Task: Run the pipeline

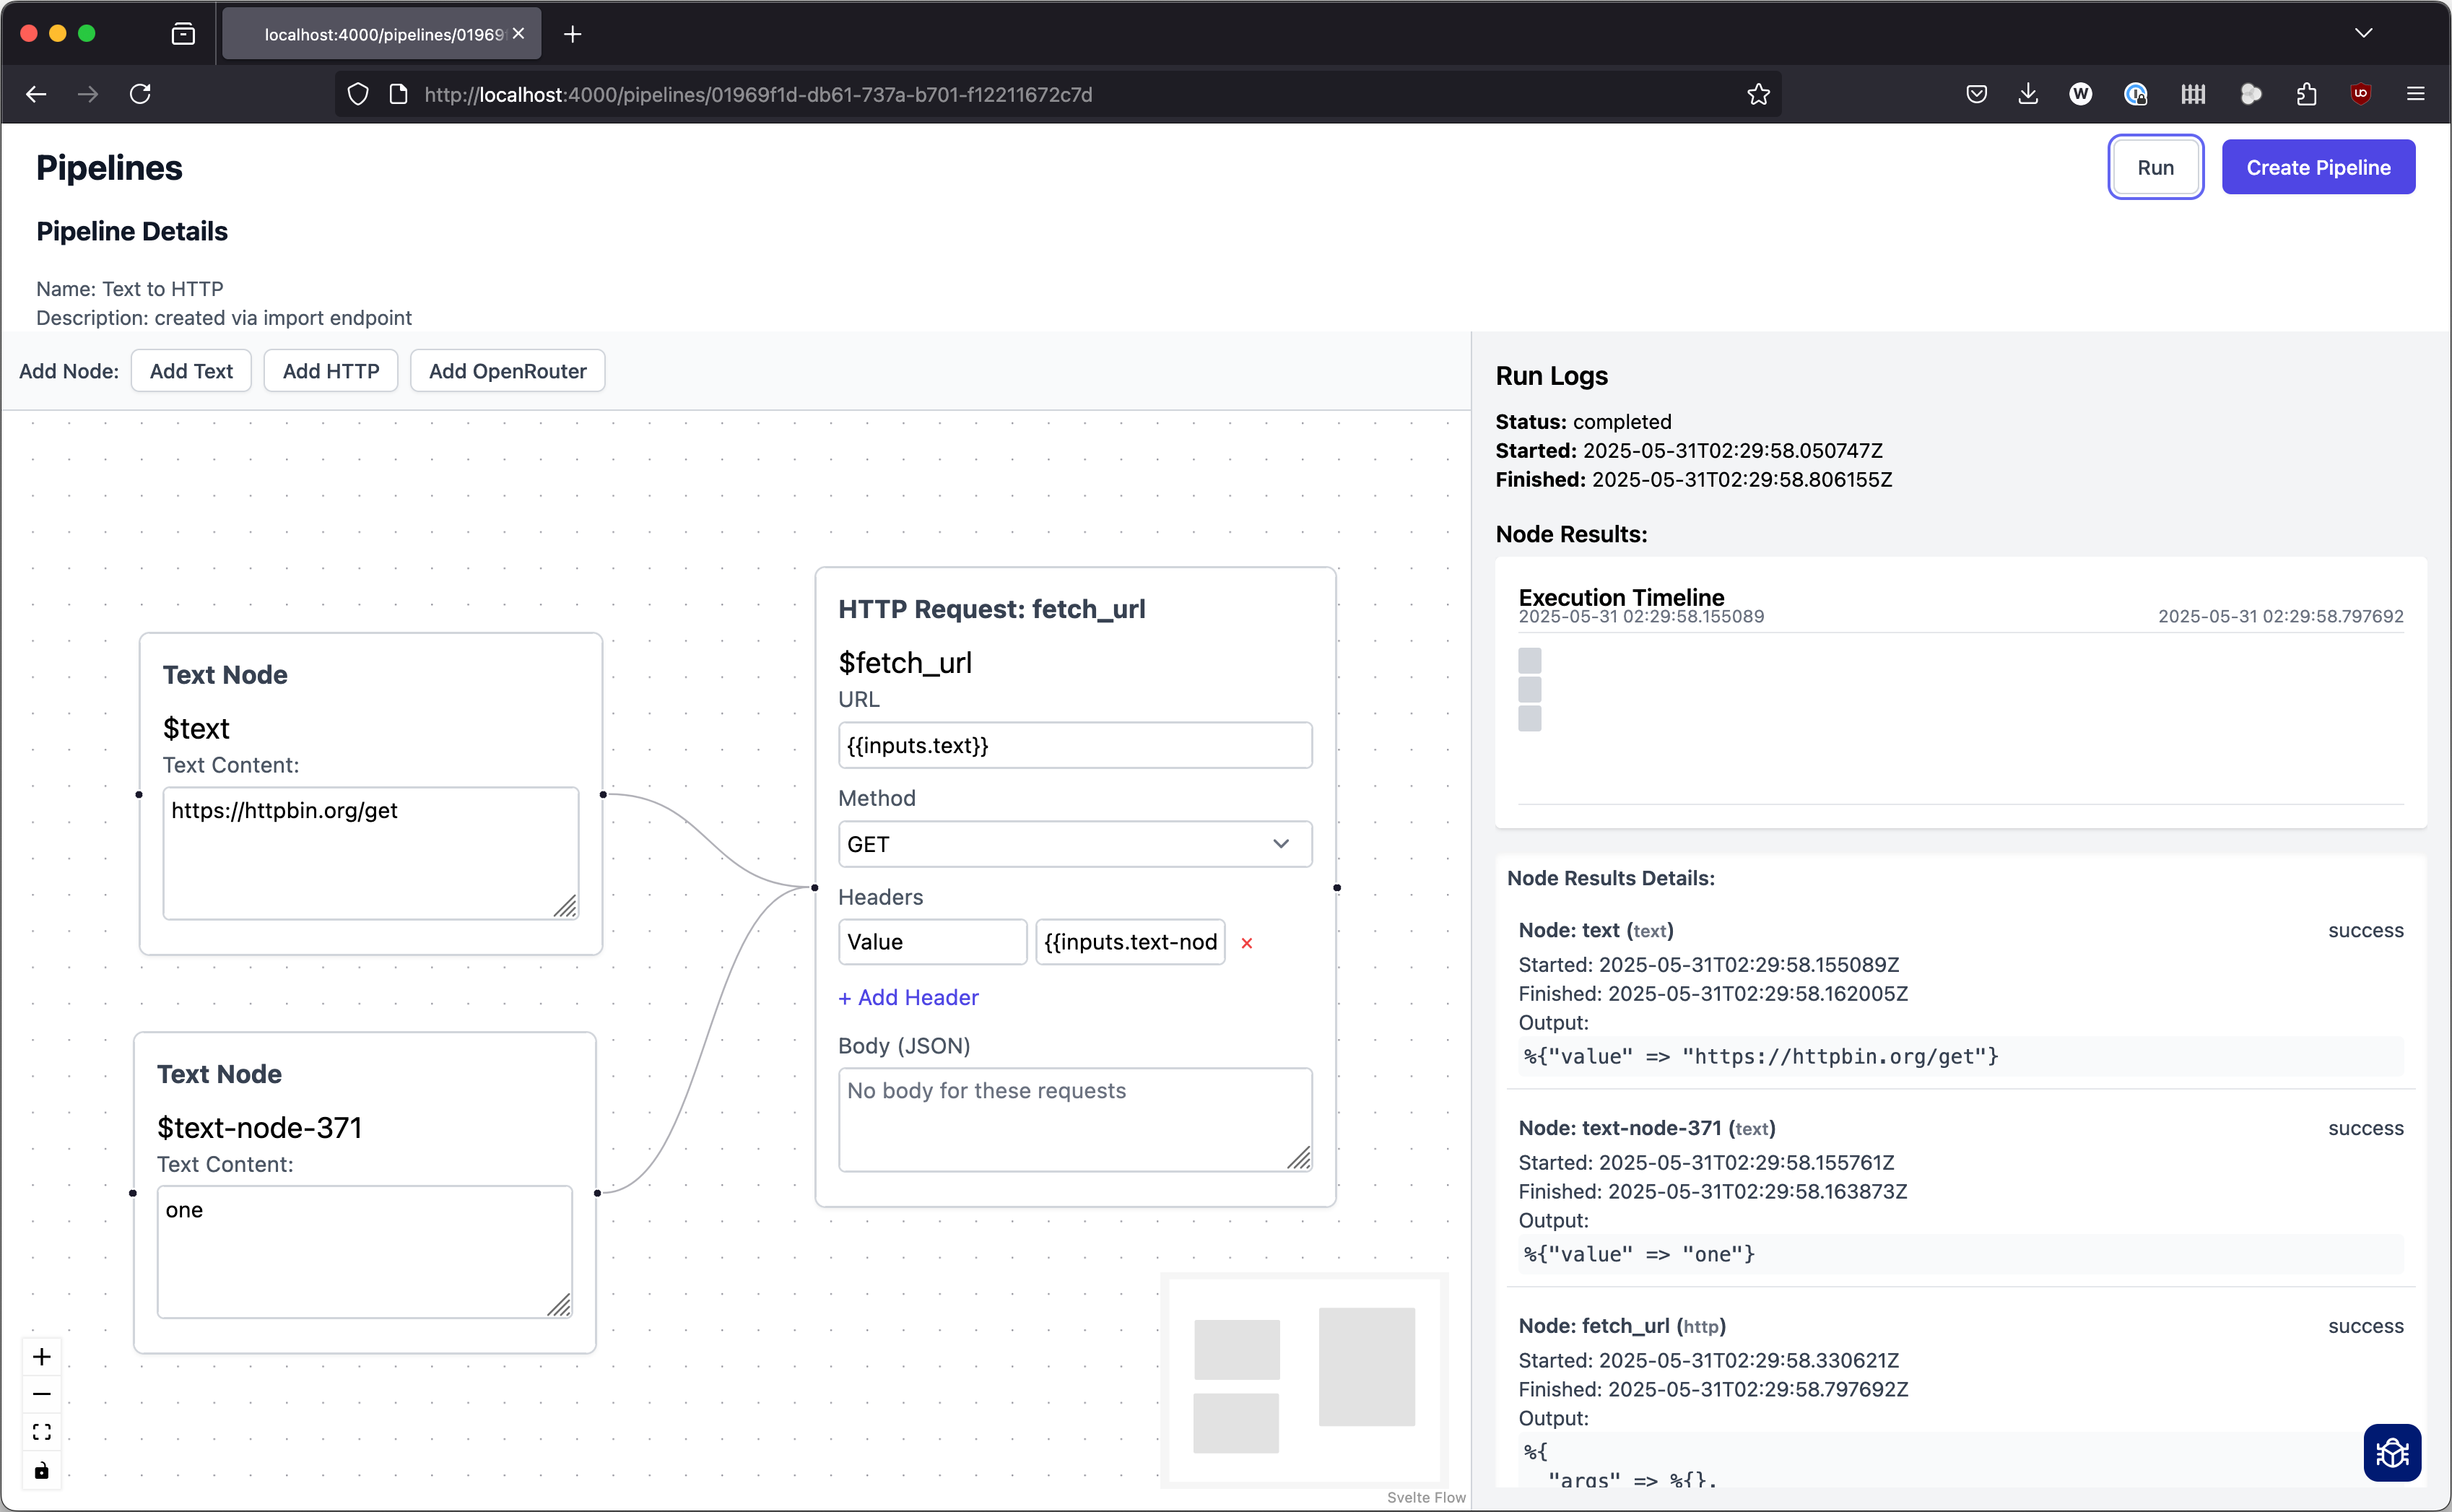Action: pyautogui.click(x=2155, y=167)
